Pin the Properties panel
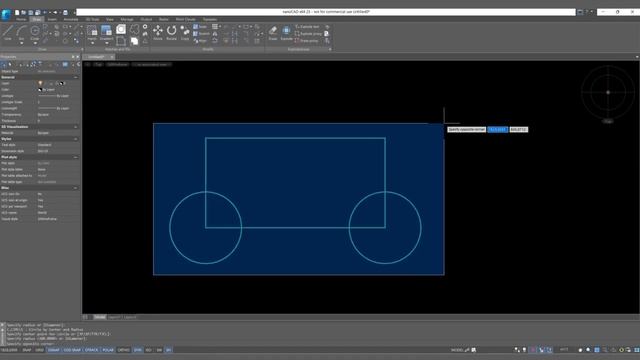 pos(73,57)
